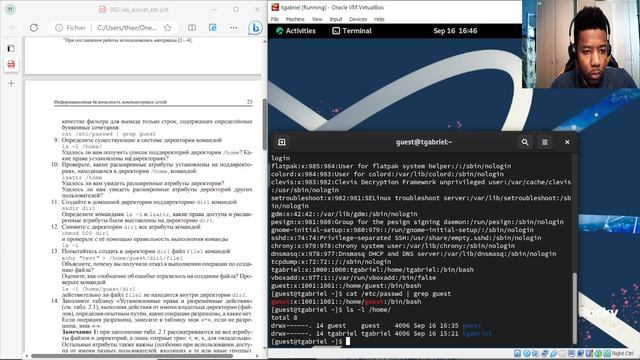
Task: Close the guest@tgabriel terminal window
Action: 567,142
